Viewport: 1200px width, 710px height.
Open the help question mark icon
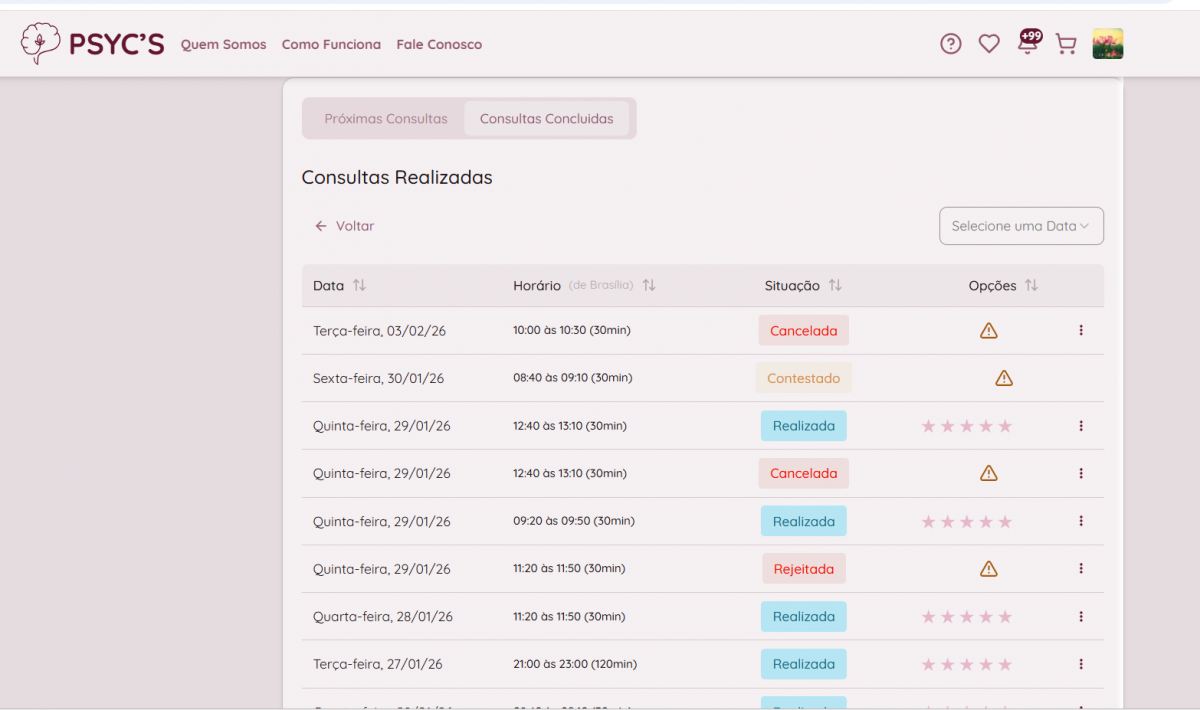[x=950, y=44]
